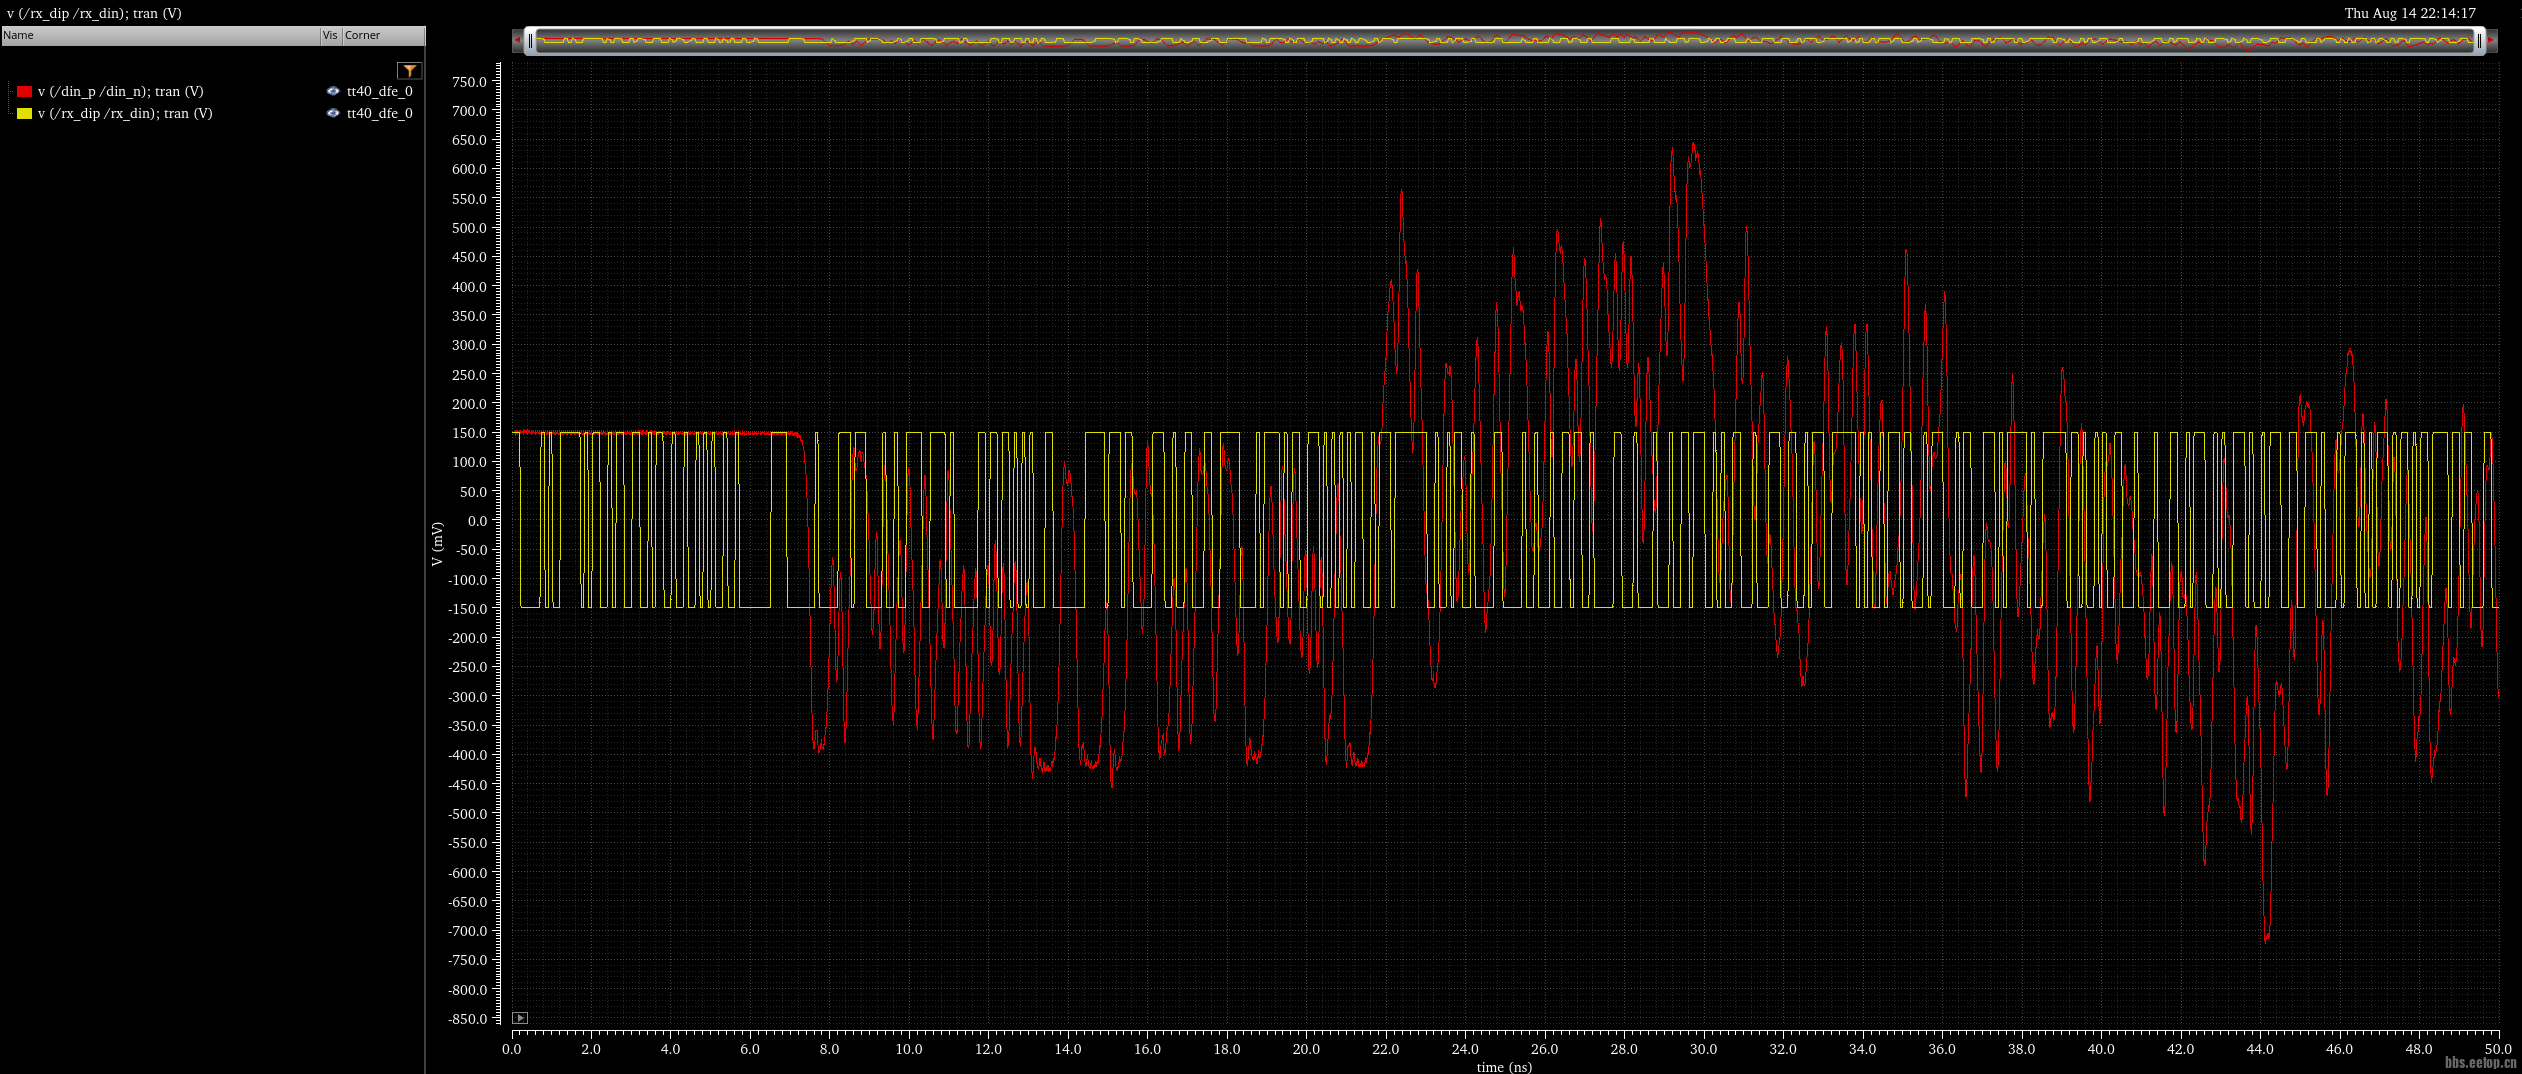Click the date stamp Thu Aug 14 22:14:17

[2410, 13]
